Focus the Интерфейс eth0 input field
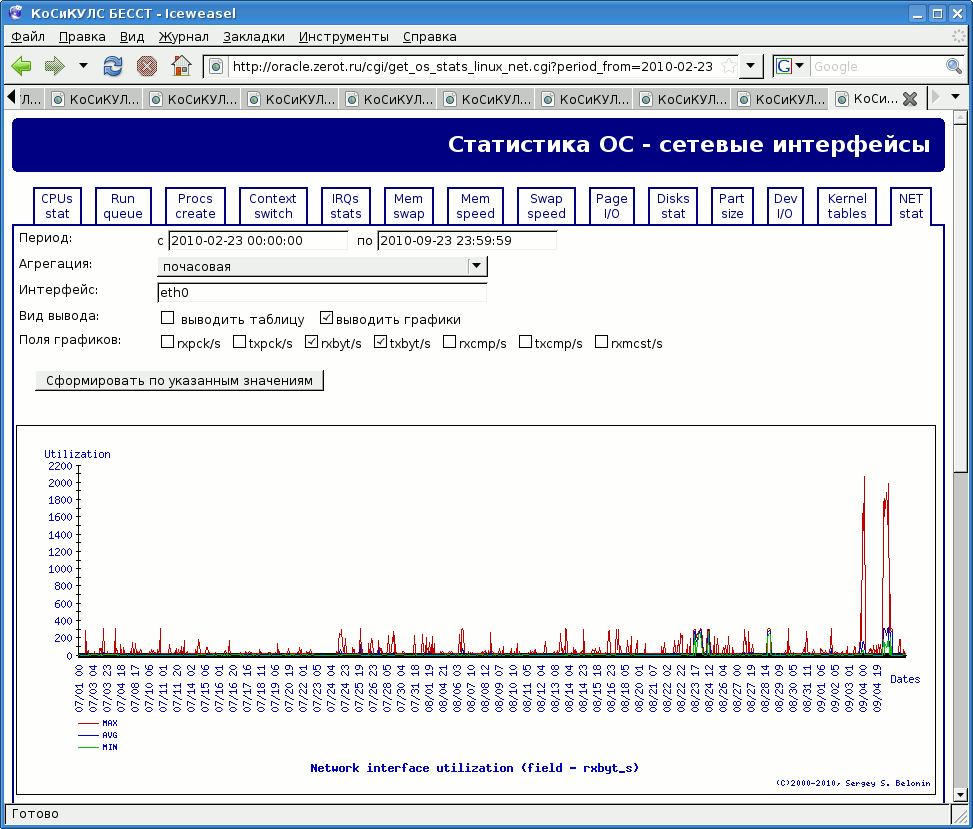The width and height of the screenshot is (973, 829). pyautogui.click(x=322, y=292)
